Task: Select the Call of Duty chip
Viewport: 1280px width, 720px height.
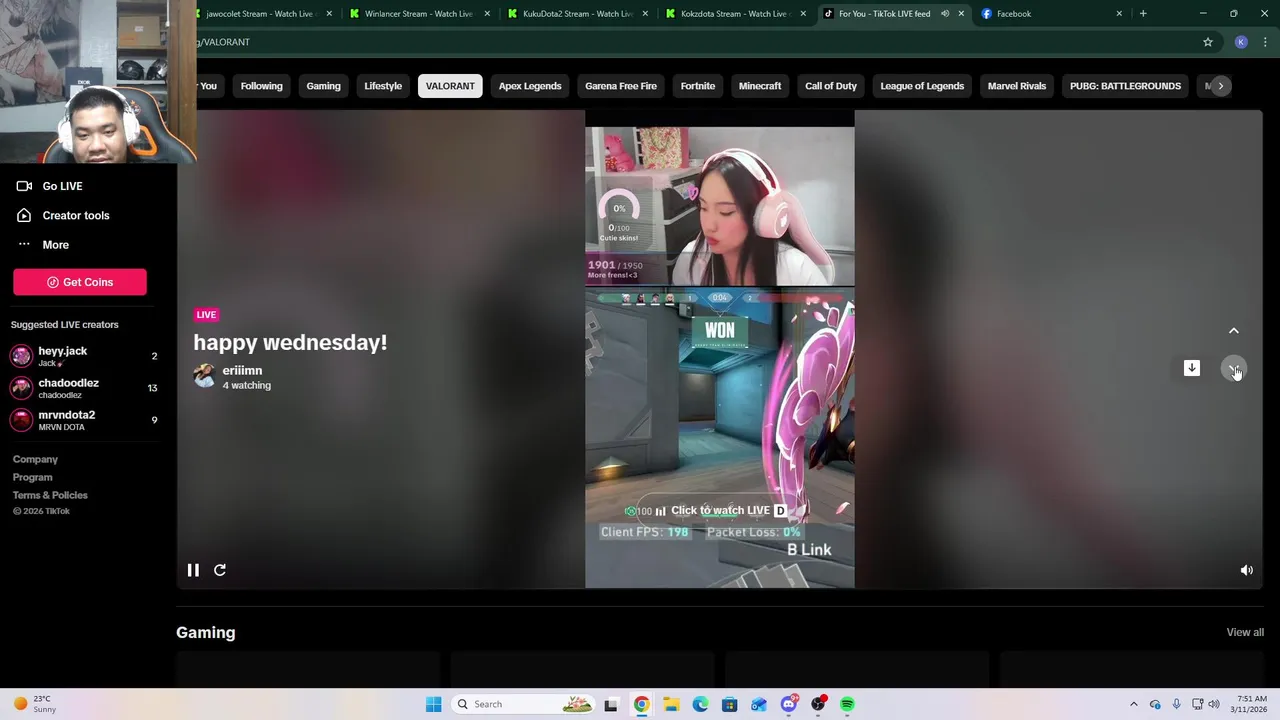Action: pyautogui.click(x=831, y=86)
